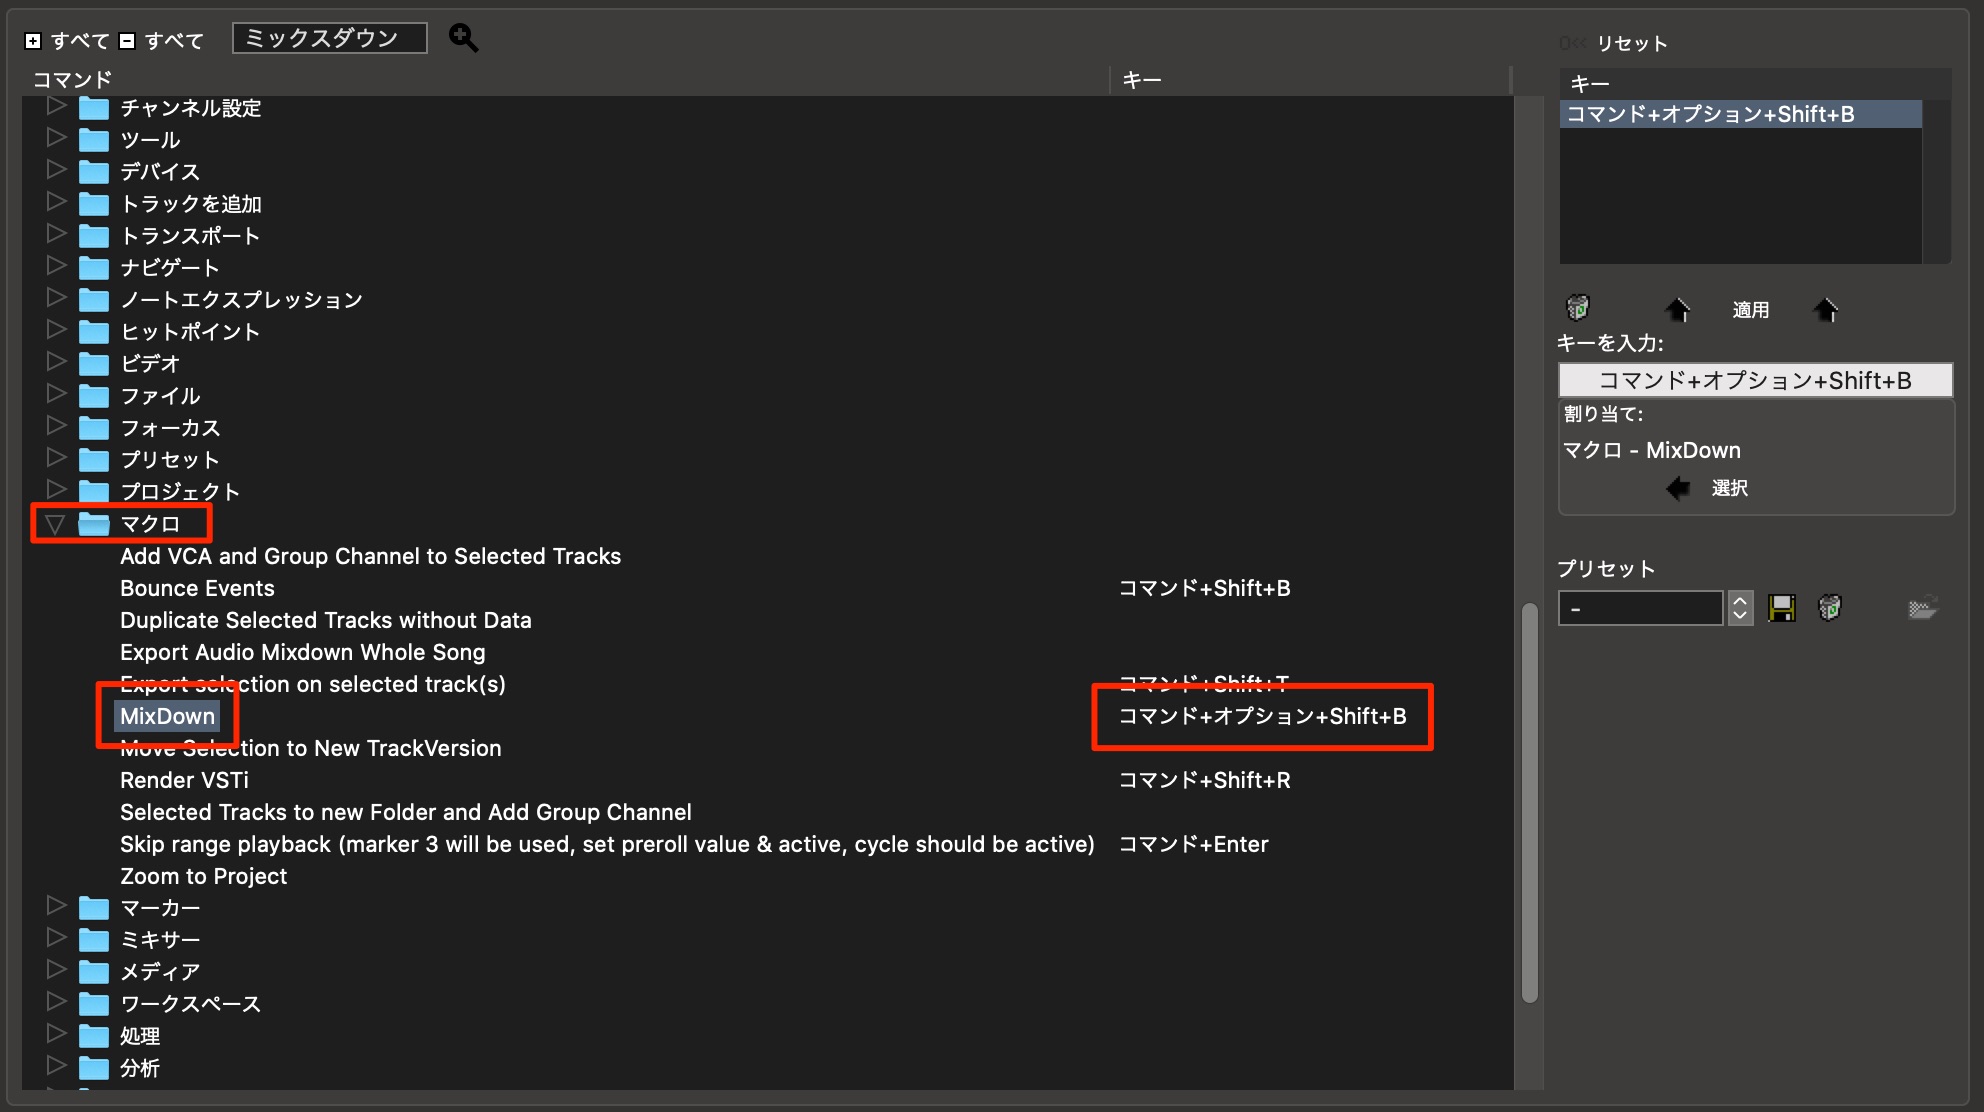Image resolution: width=1984 pixels, height=1112 pixels.
Task: Click the left arrow beside 選択
Action: click(x=1678, y=488)
